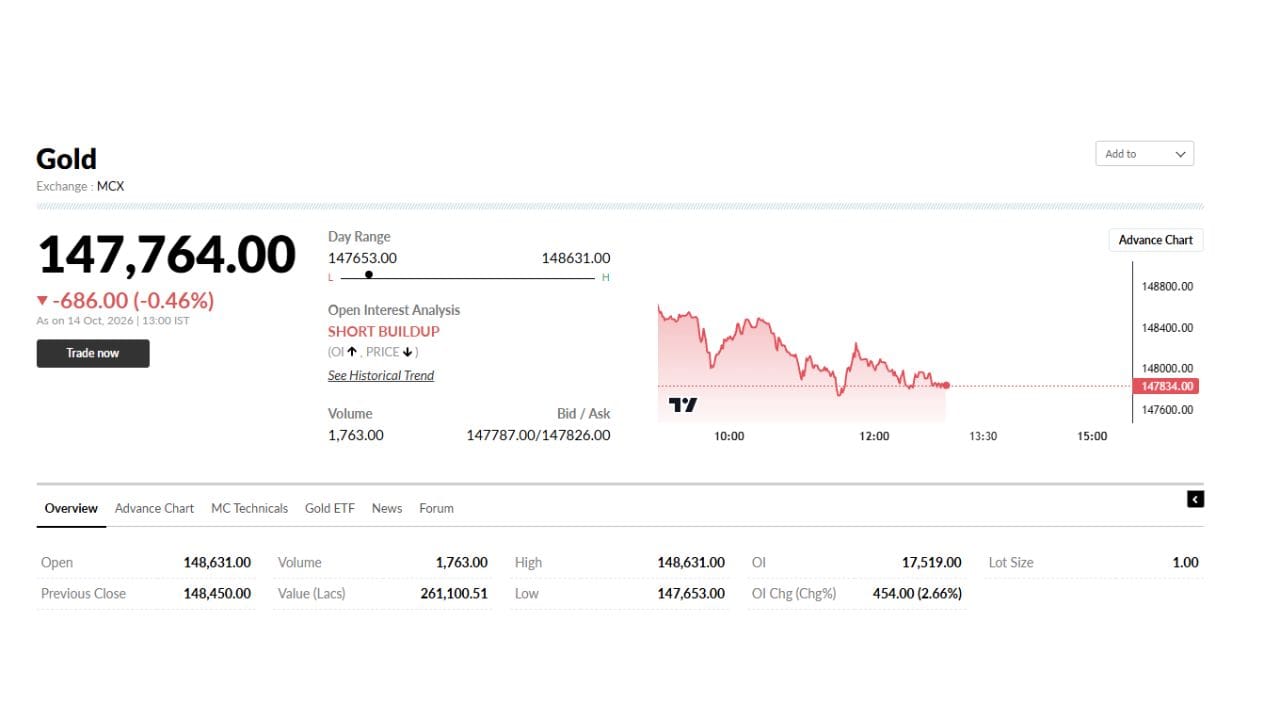1280x720 pixels.
Task: Click the current price 147,764.00
Action: (x=166, y=255)
